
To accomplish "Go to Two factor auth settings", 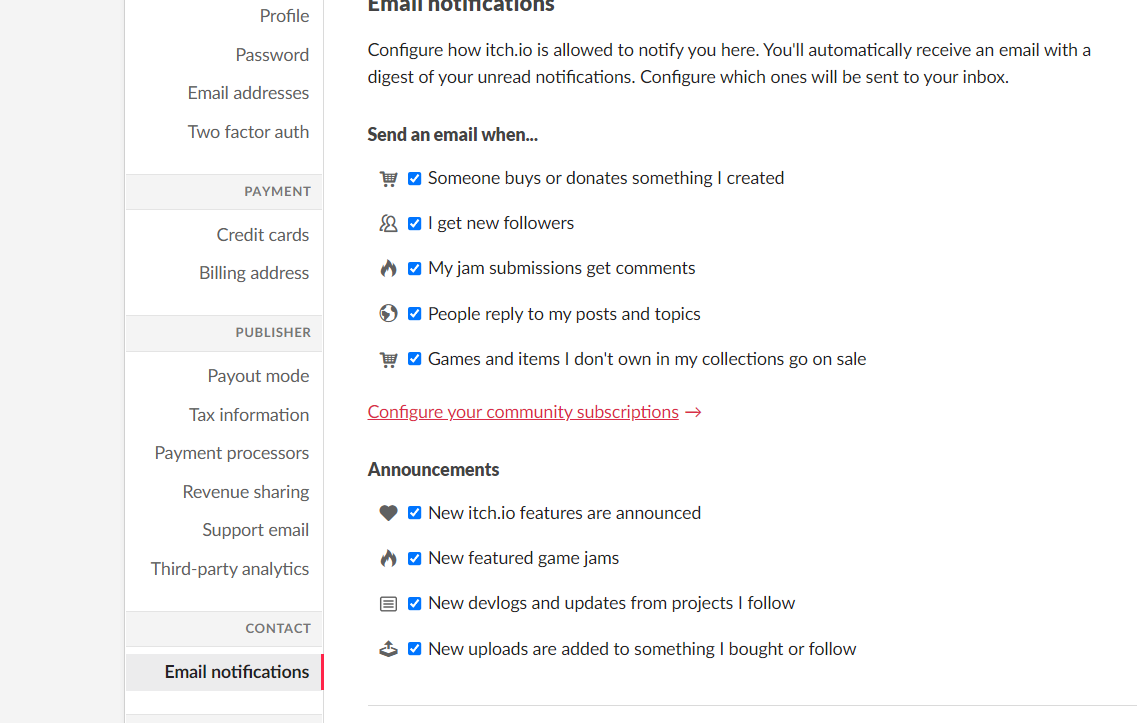I will point(248,132).
